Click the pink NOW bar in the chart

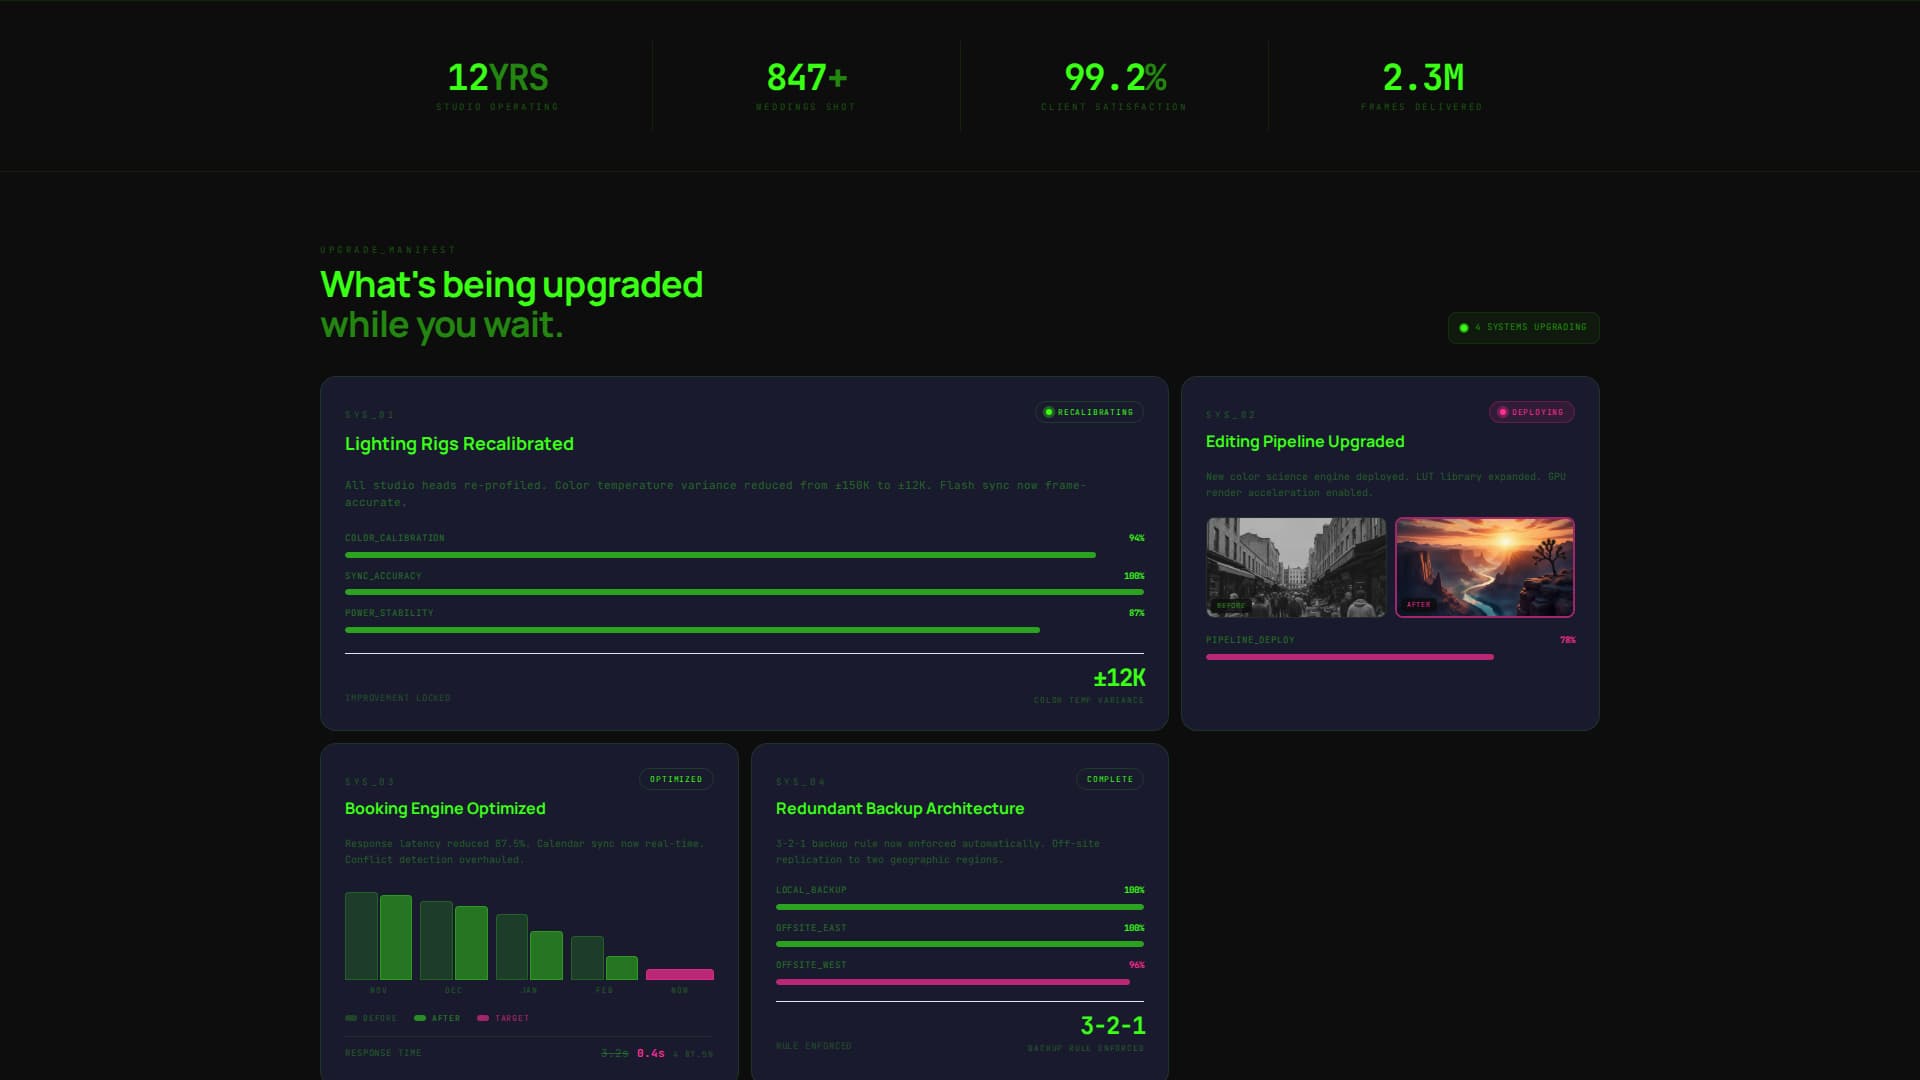pyautogui.click(x=680, y=974)
